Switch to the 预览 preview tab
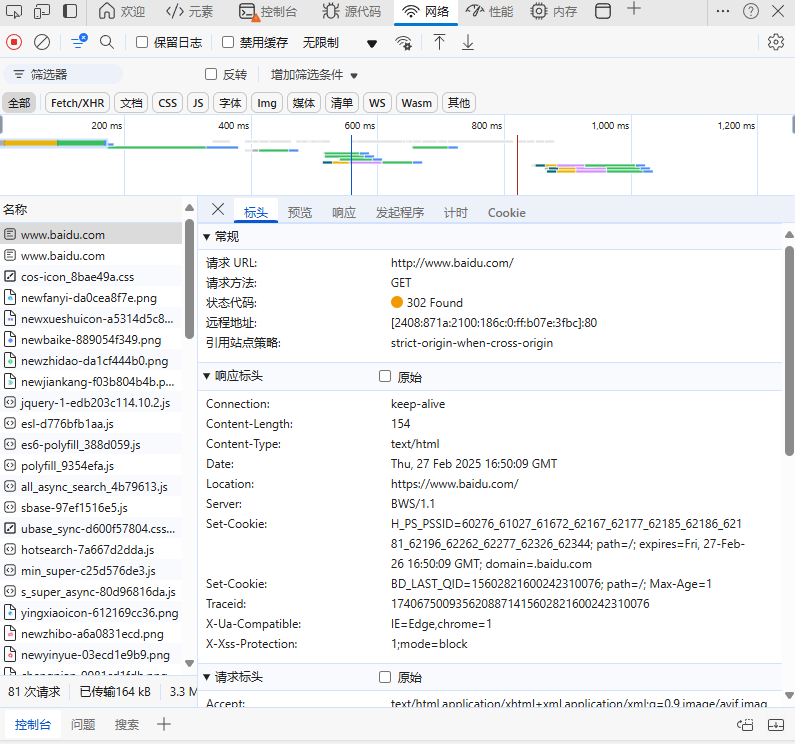 pyautogui.click(x=300, y=212)
